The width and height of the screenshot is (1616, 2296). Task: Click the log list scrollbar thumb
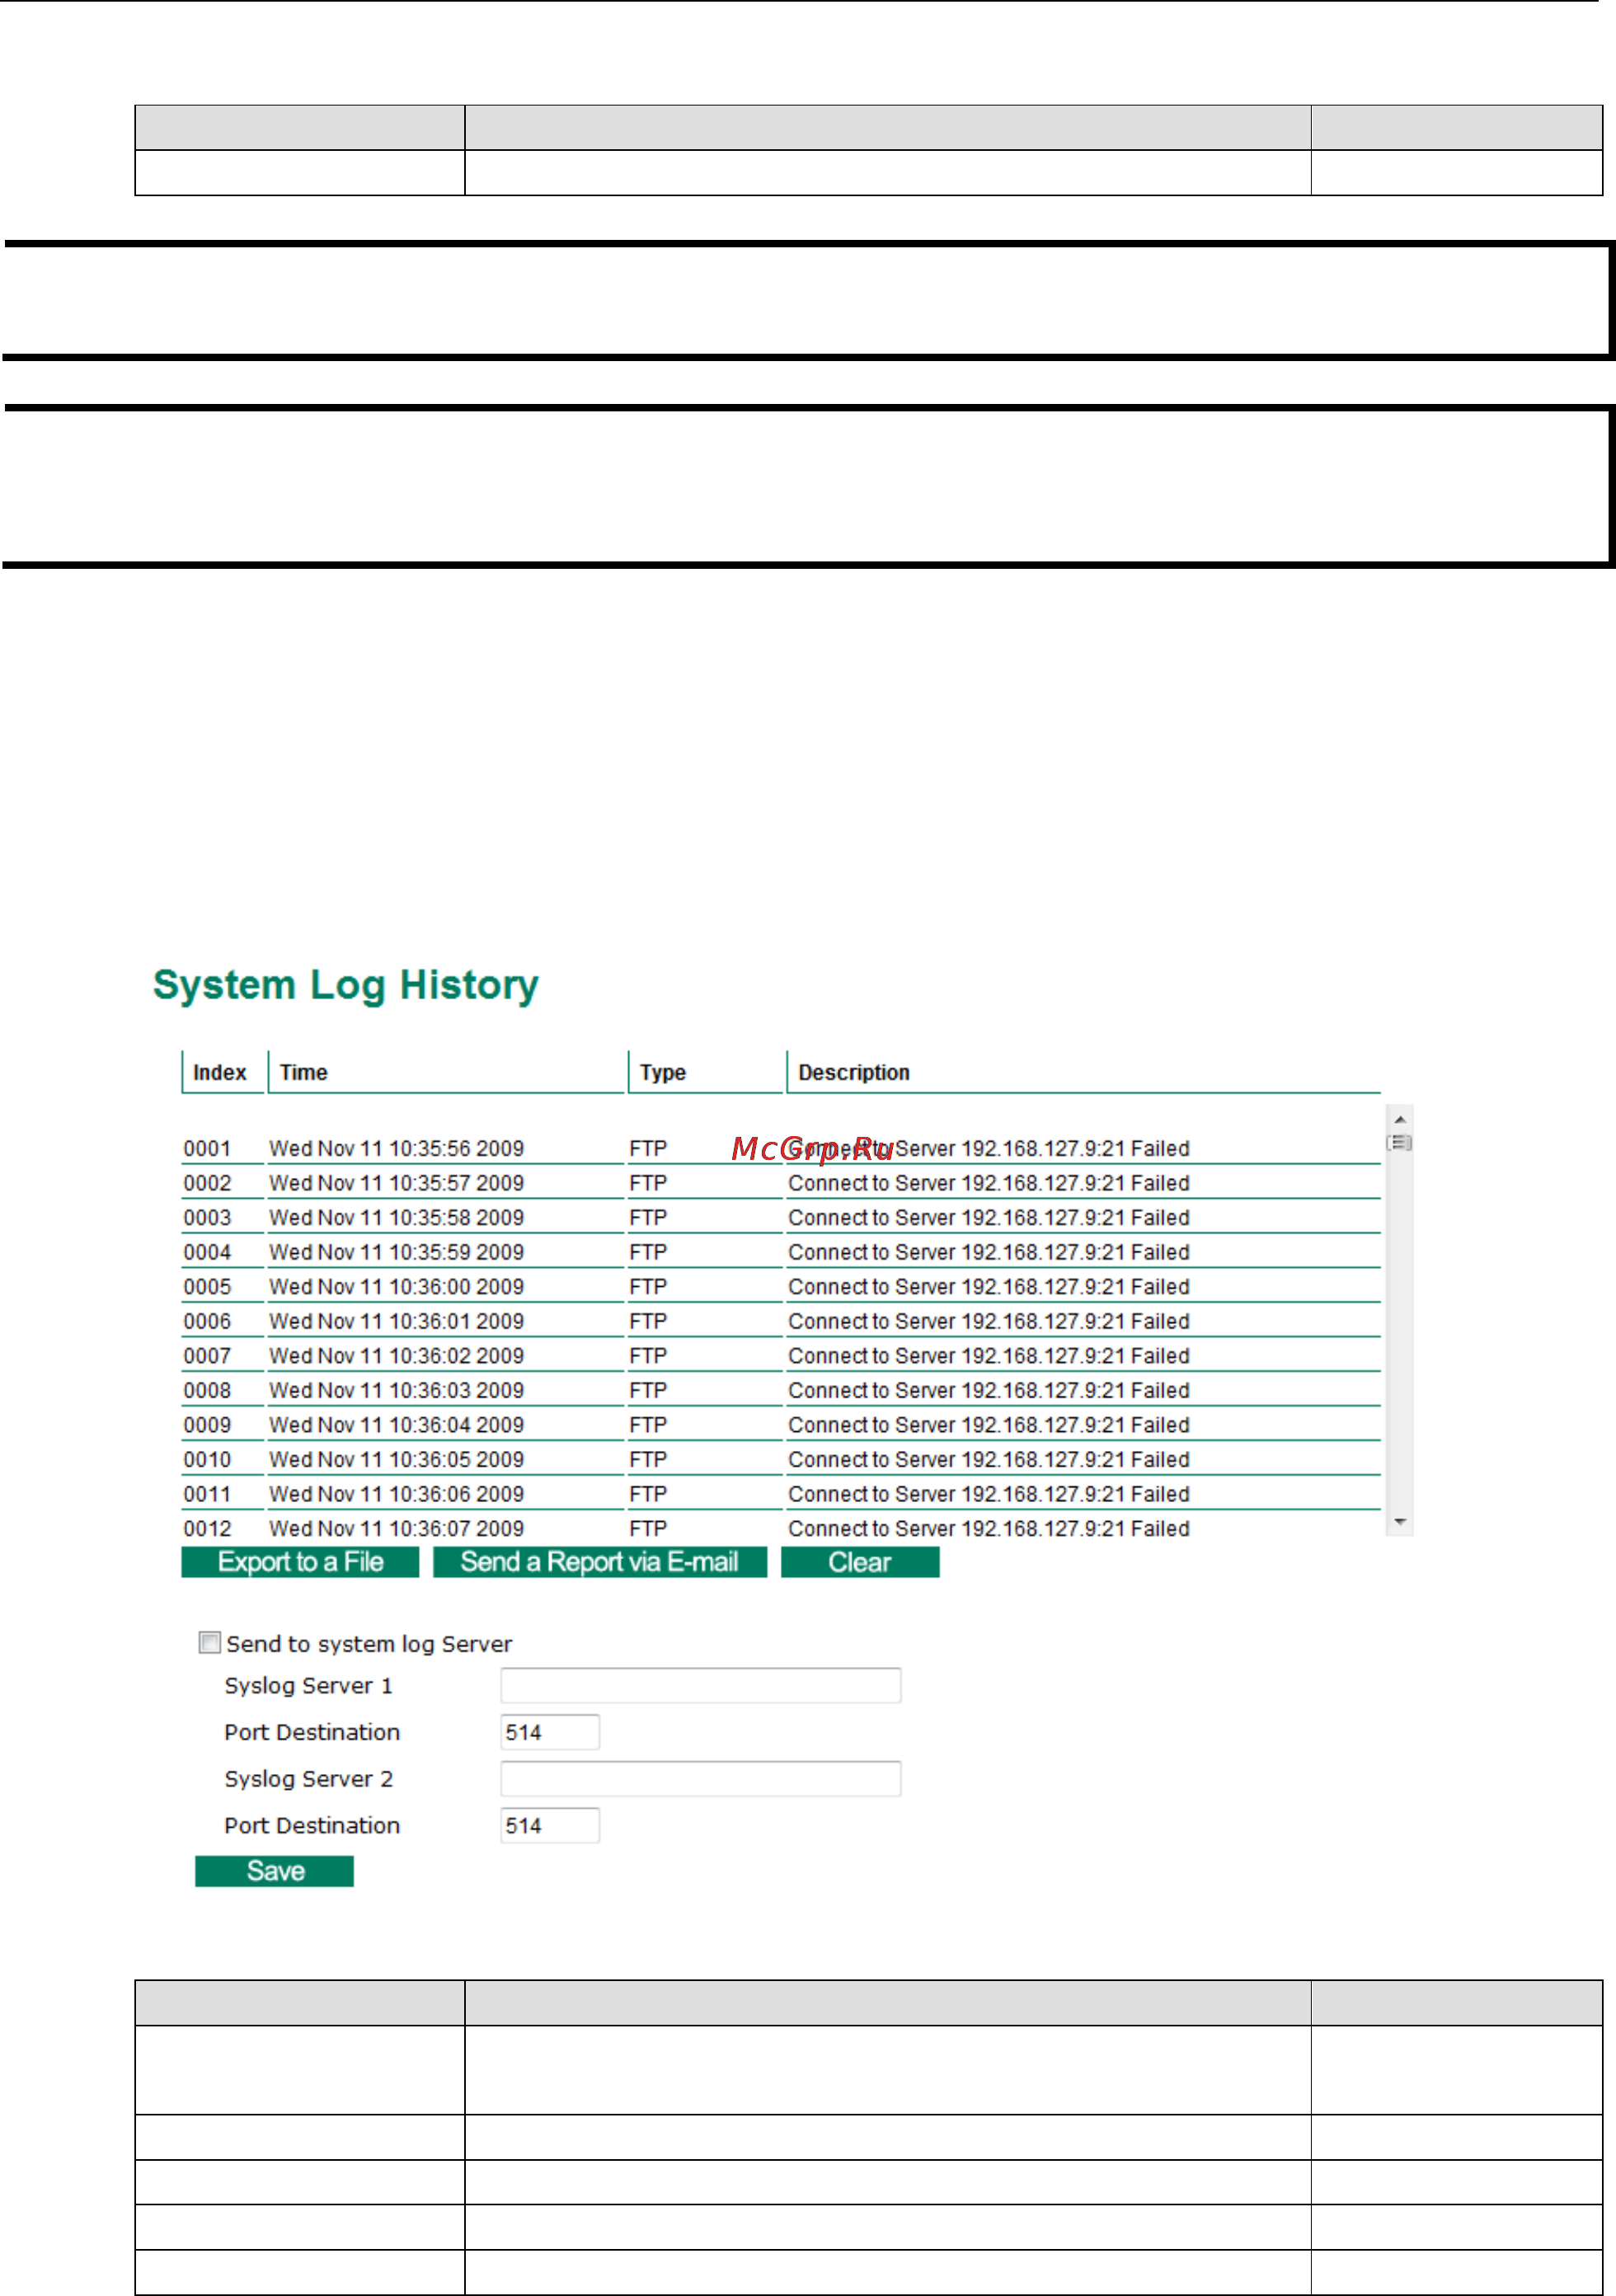point(1400,1142)
